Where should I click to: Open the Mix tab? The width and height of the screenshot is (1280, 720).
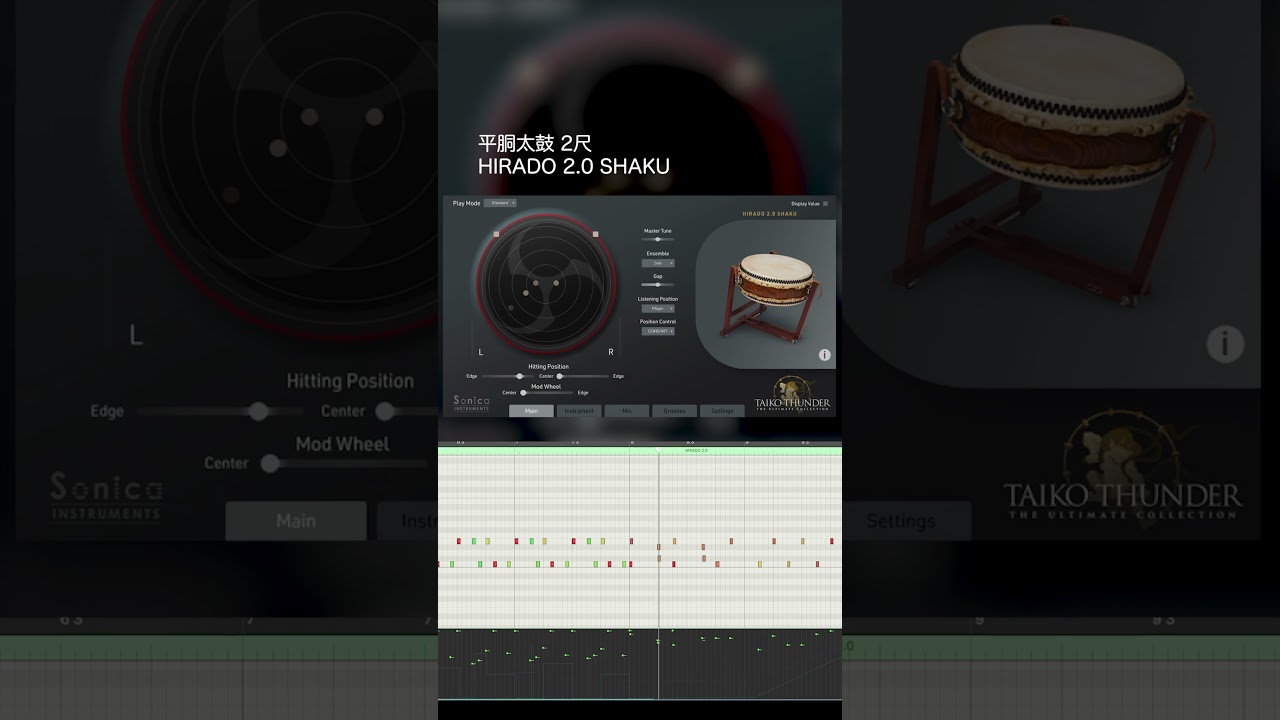[627, 411]
